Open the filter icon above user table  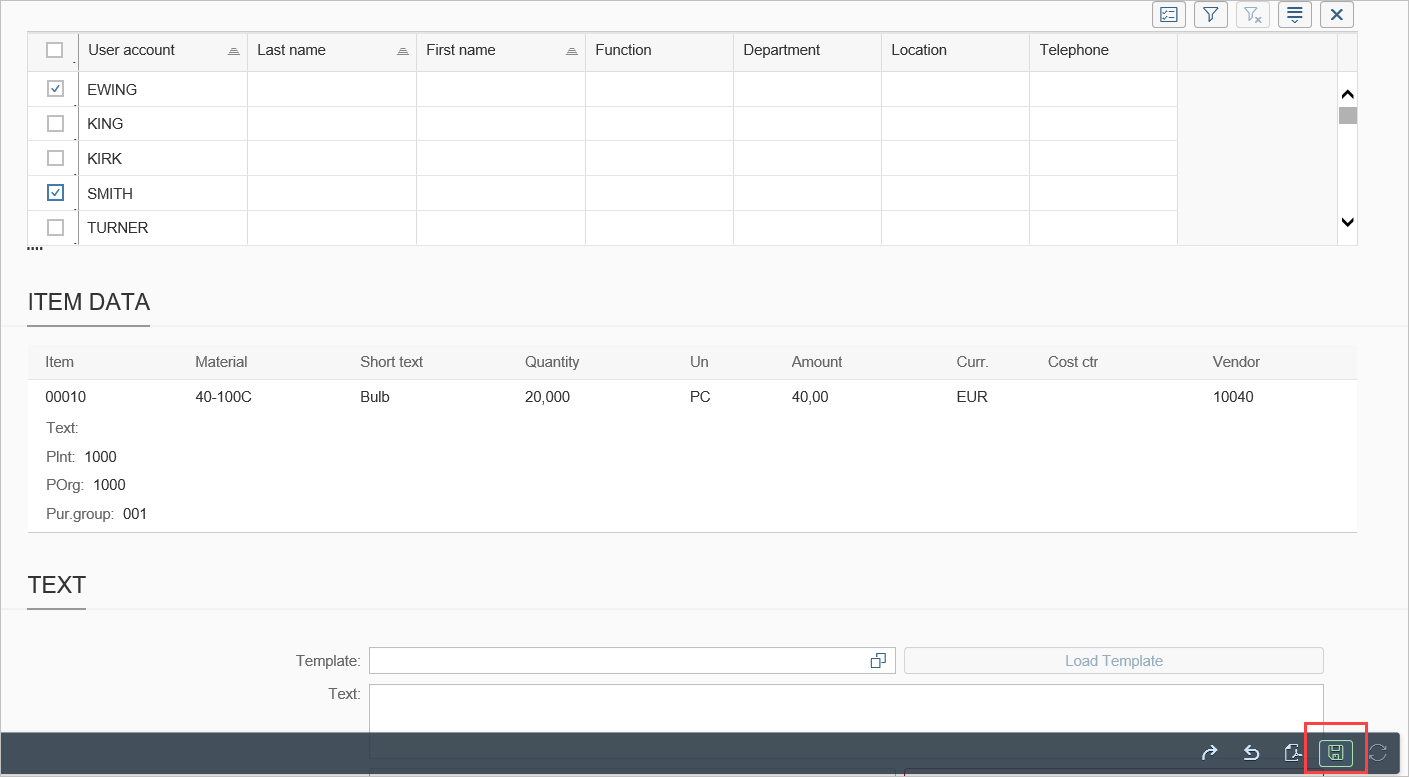1210,14
